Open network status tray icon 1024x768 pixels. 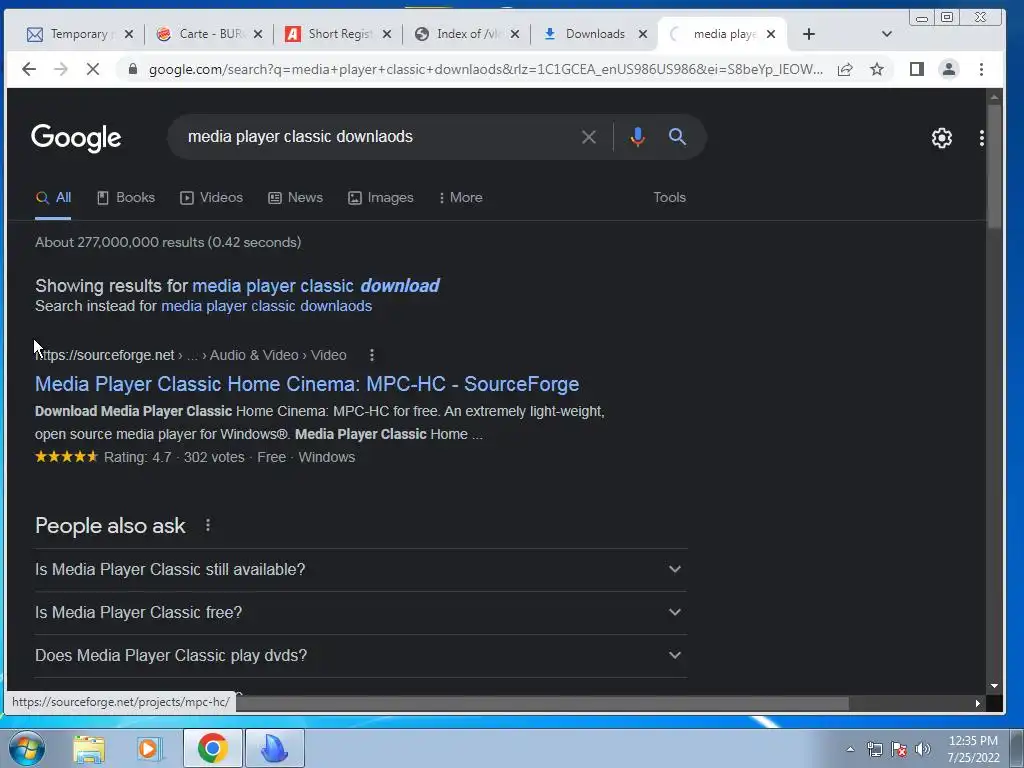[874, 749]
